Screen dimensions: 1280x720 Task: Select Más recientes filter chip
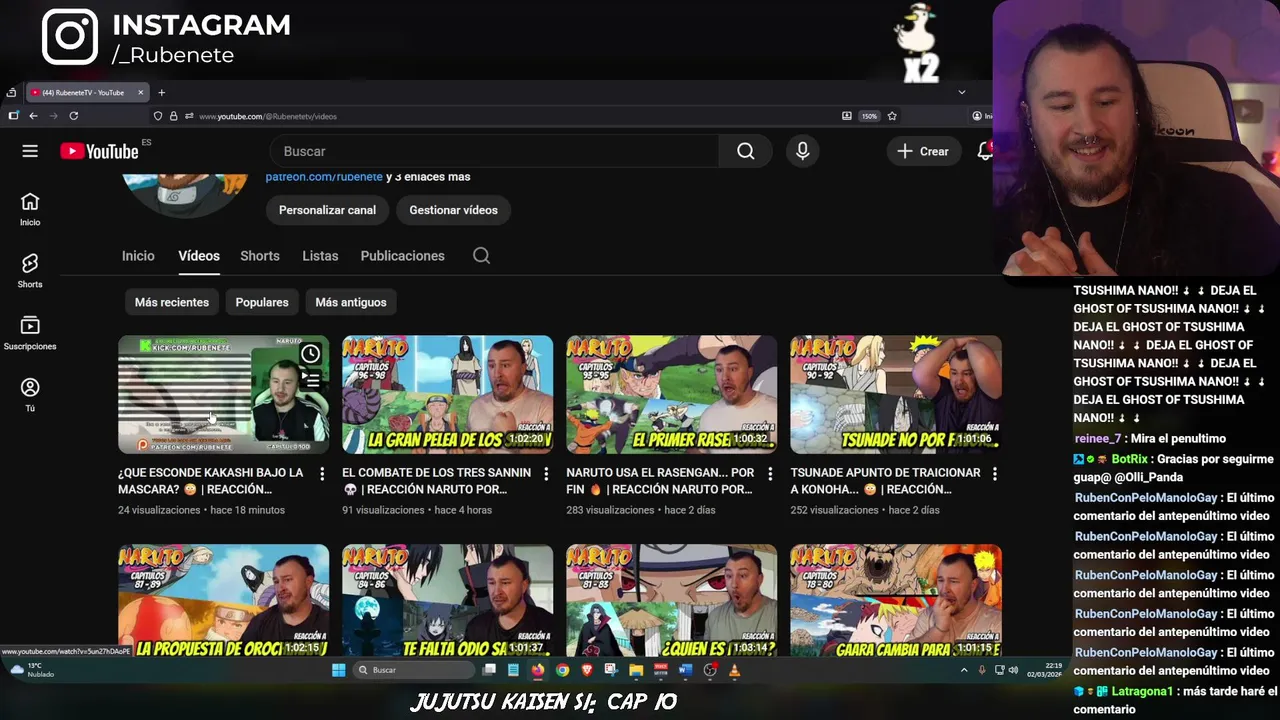[172, 302]
